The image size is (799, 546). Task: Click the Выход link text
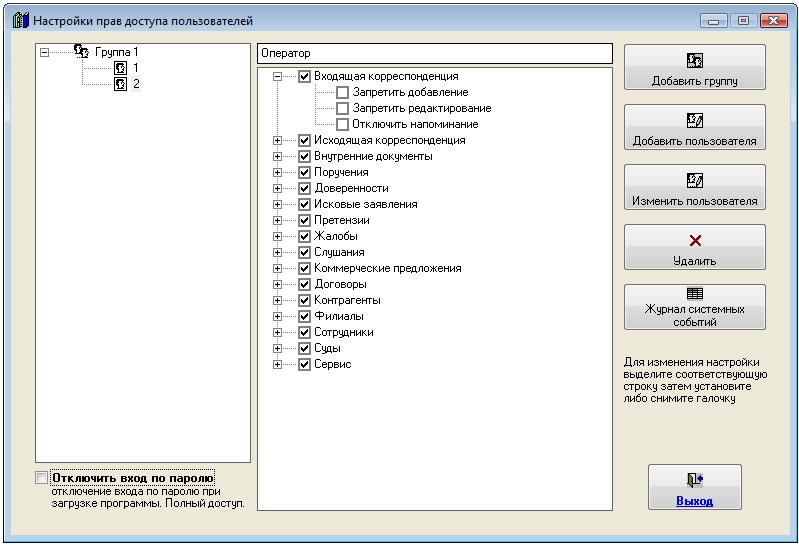click(x=695, y=501)
